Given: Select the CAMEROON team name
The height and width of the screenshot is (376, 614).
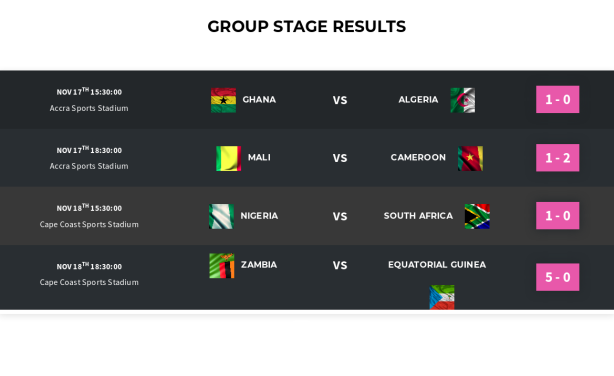Looking at the screenshot, I should [418, 157].
